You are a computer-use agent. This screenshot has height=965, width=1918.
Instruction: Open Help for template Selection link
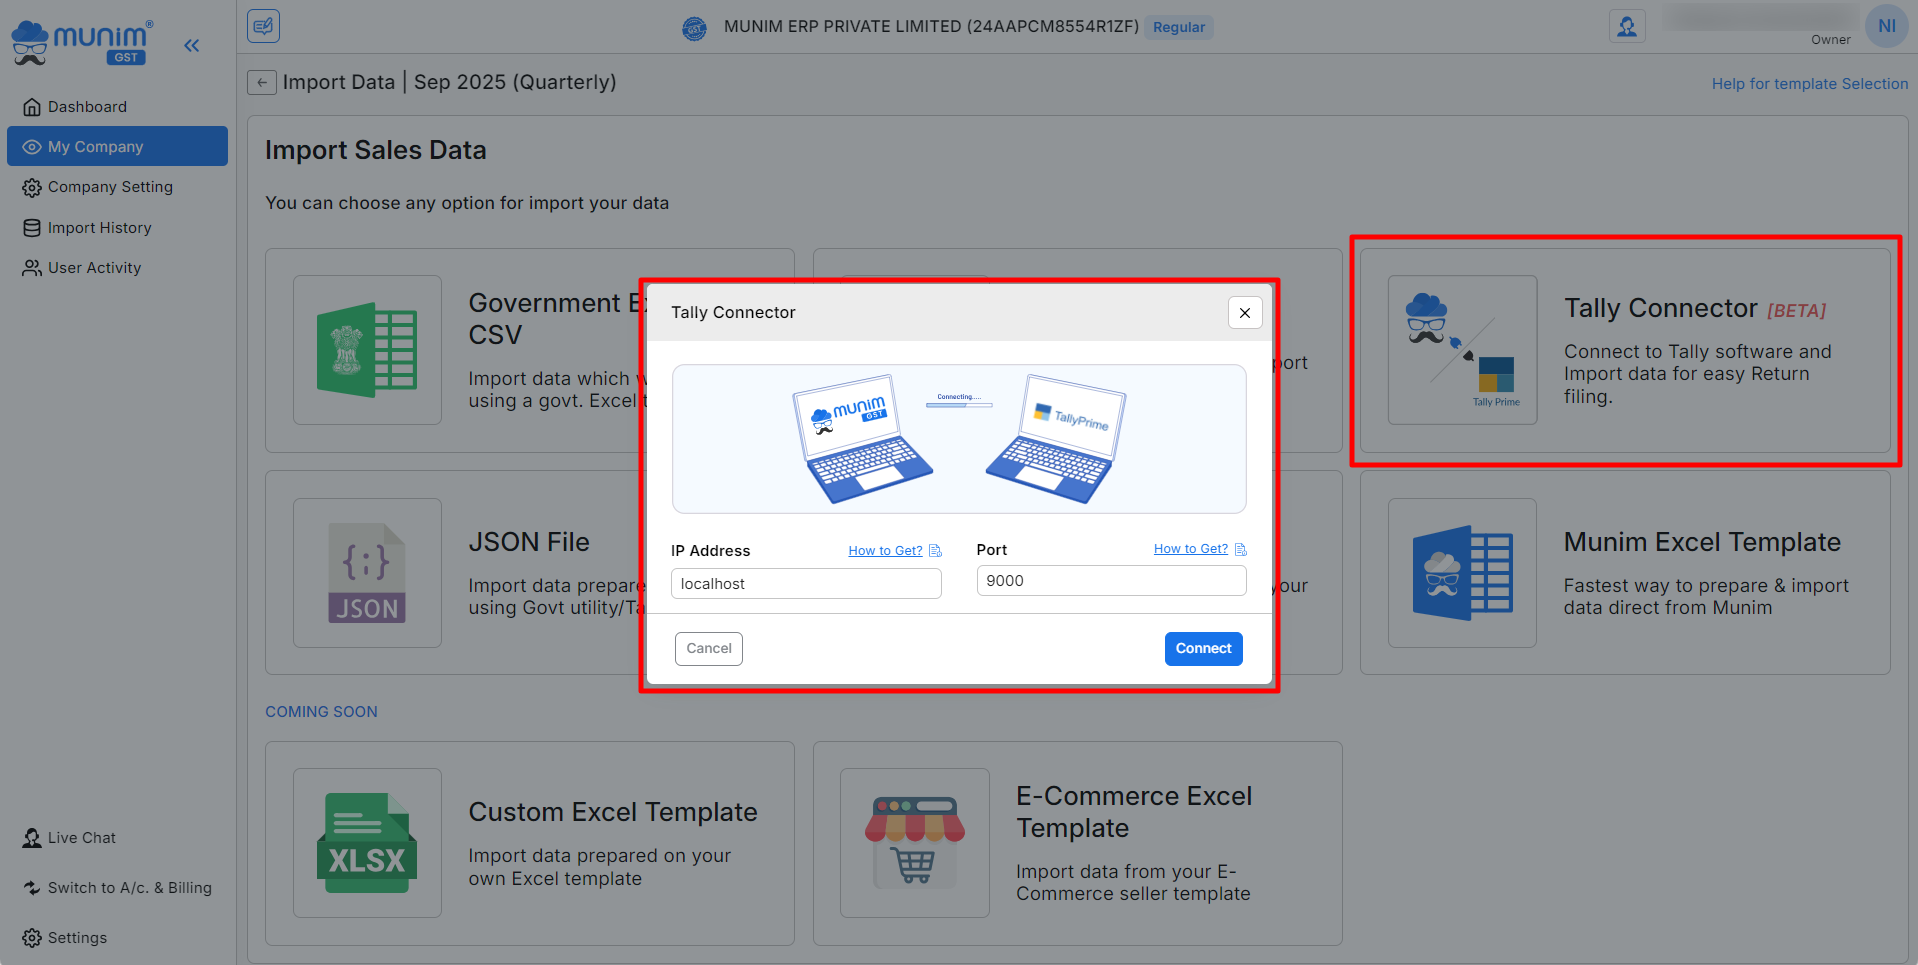pyautogui.click(x=1809, y=84)
